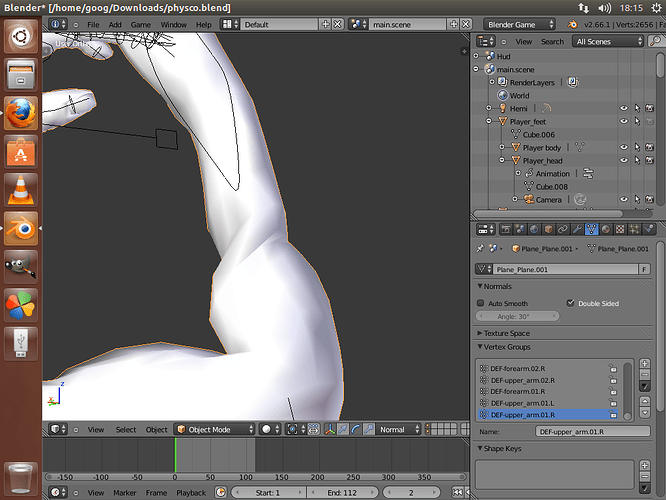Move vertex group up in the list

644,401
